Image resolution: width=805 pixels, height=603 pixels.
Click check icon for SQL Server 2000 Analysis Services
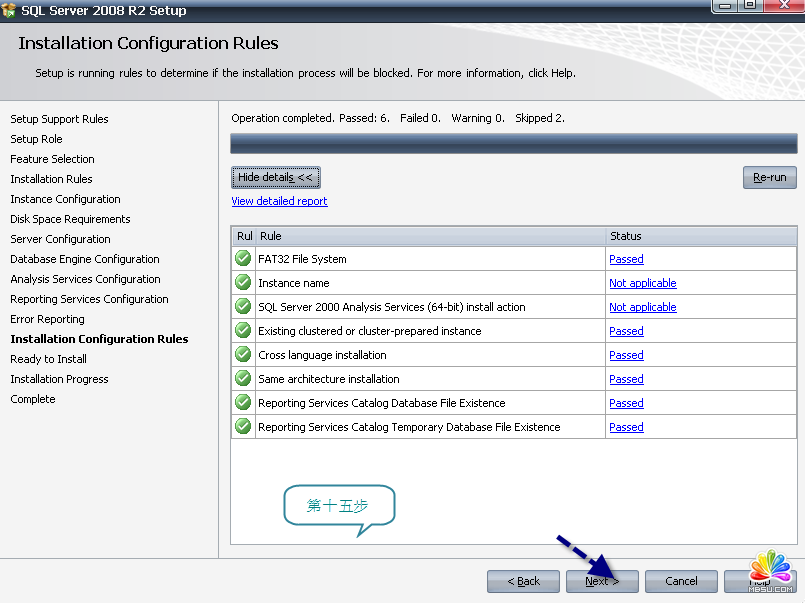click(x=242, y=307)
